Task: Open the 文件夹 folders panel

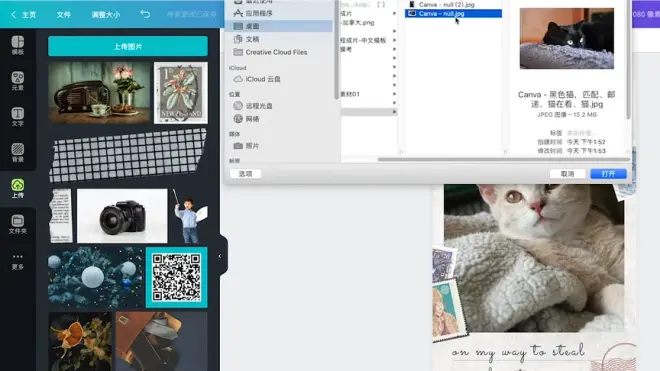Action: [18, 224]
